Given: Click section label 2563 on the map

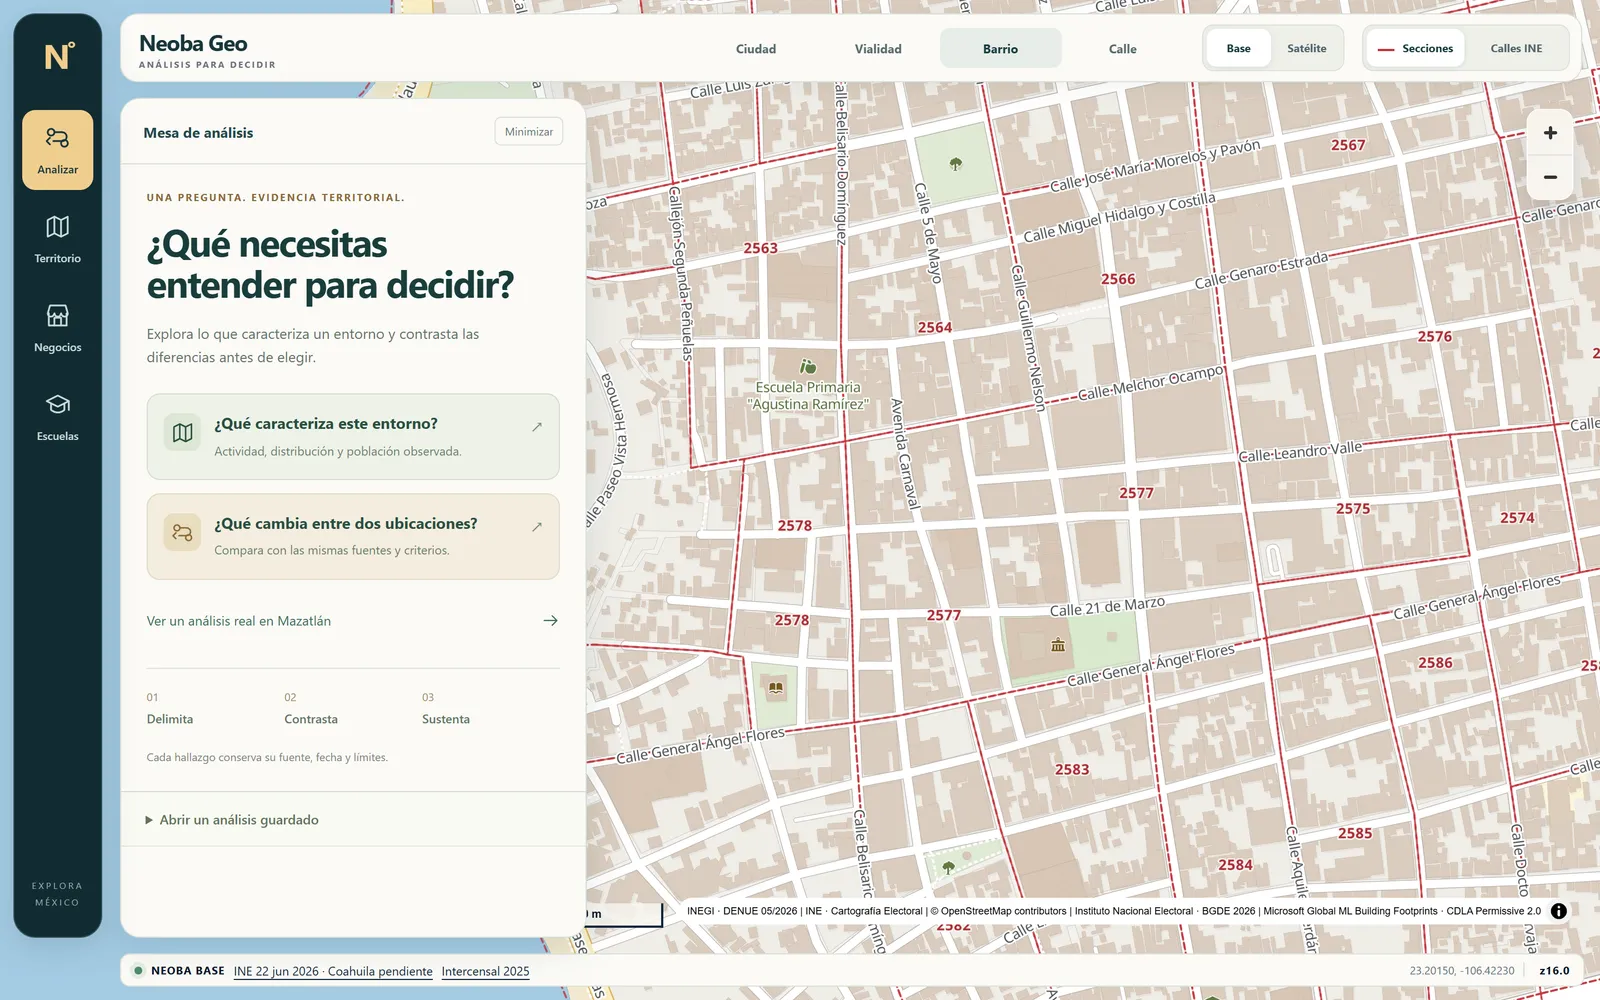Looking at the screenshot, I should [x=760, y=248].
